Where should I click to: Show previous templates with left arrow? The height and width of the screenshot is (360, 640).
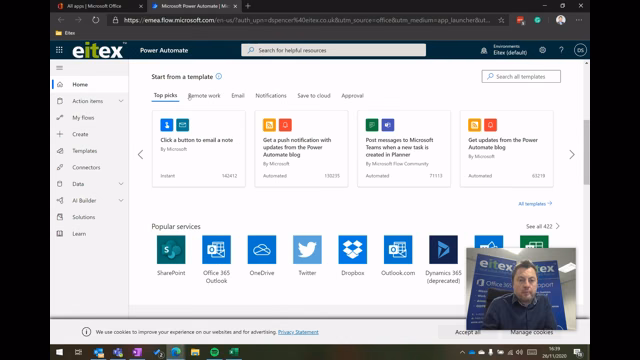pyautogui.click(x=140, y=154)
